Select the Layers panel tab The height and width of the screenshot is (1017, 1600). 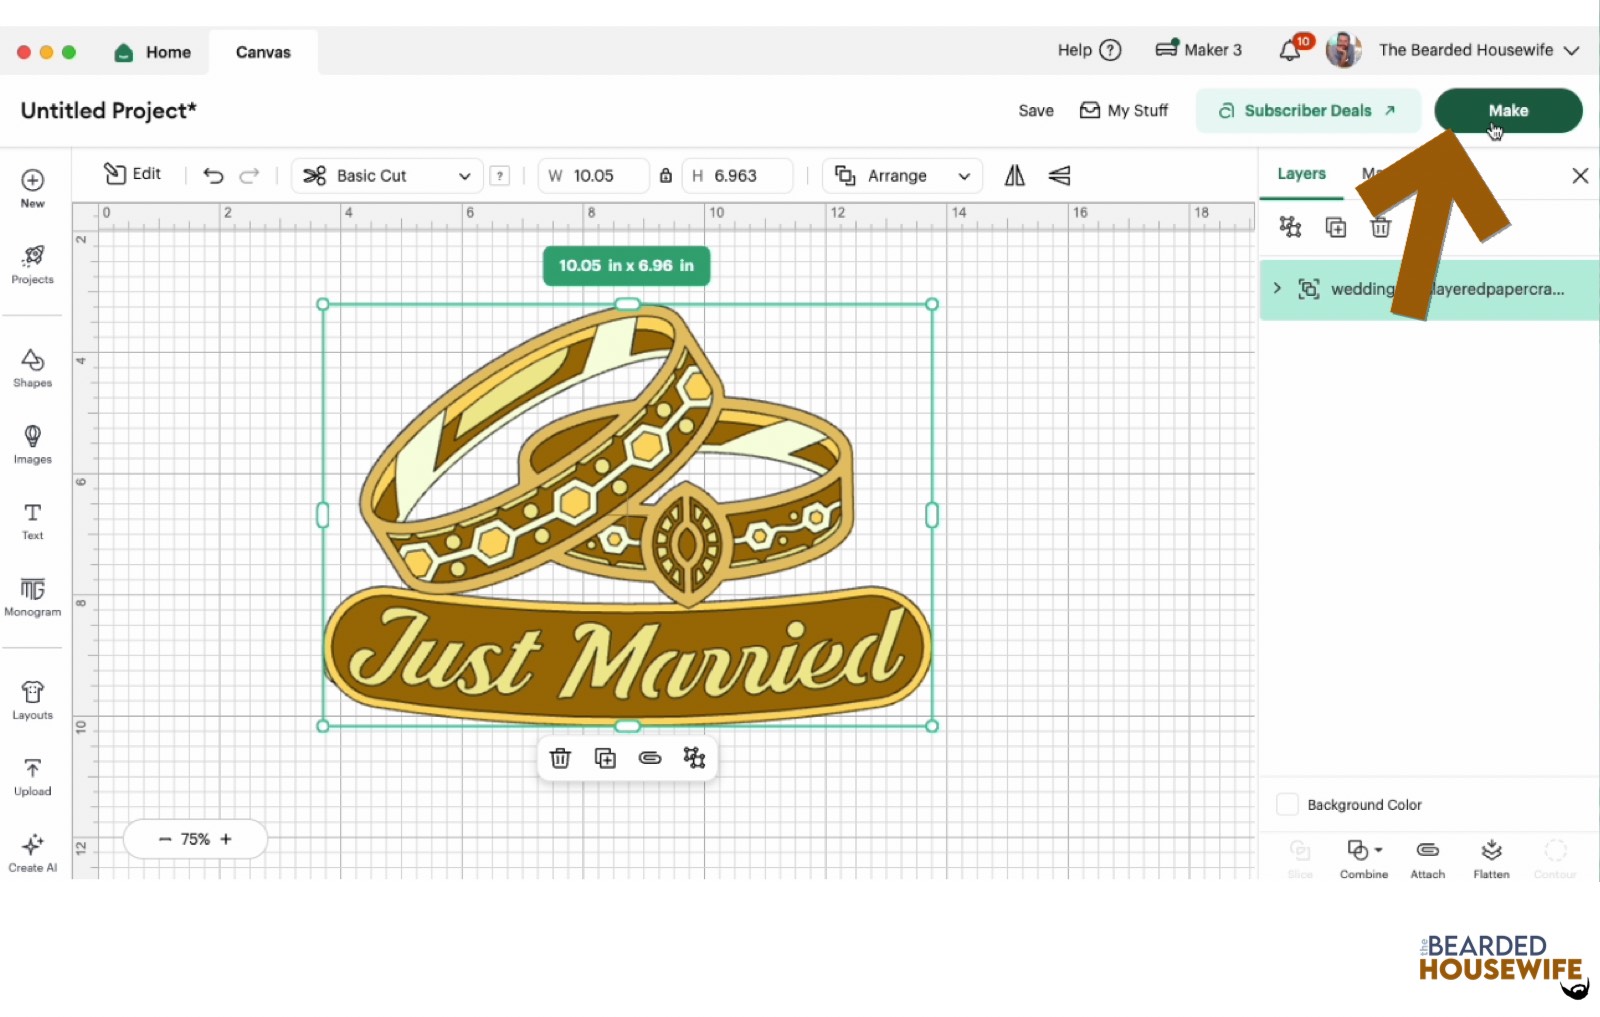[1301, 174]
